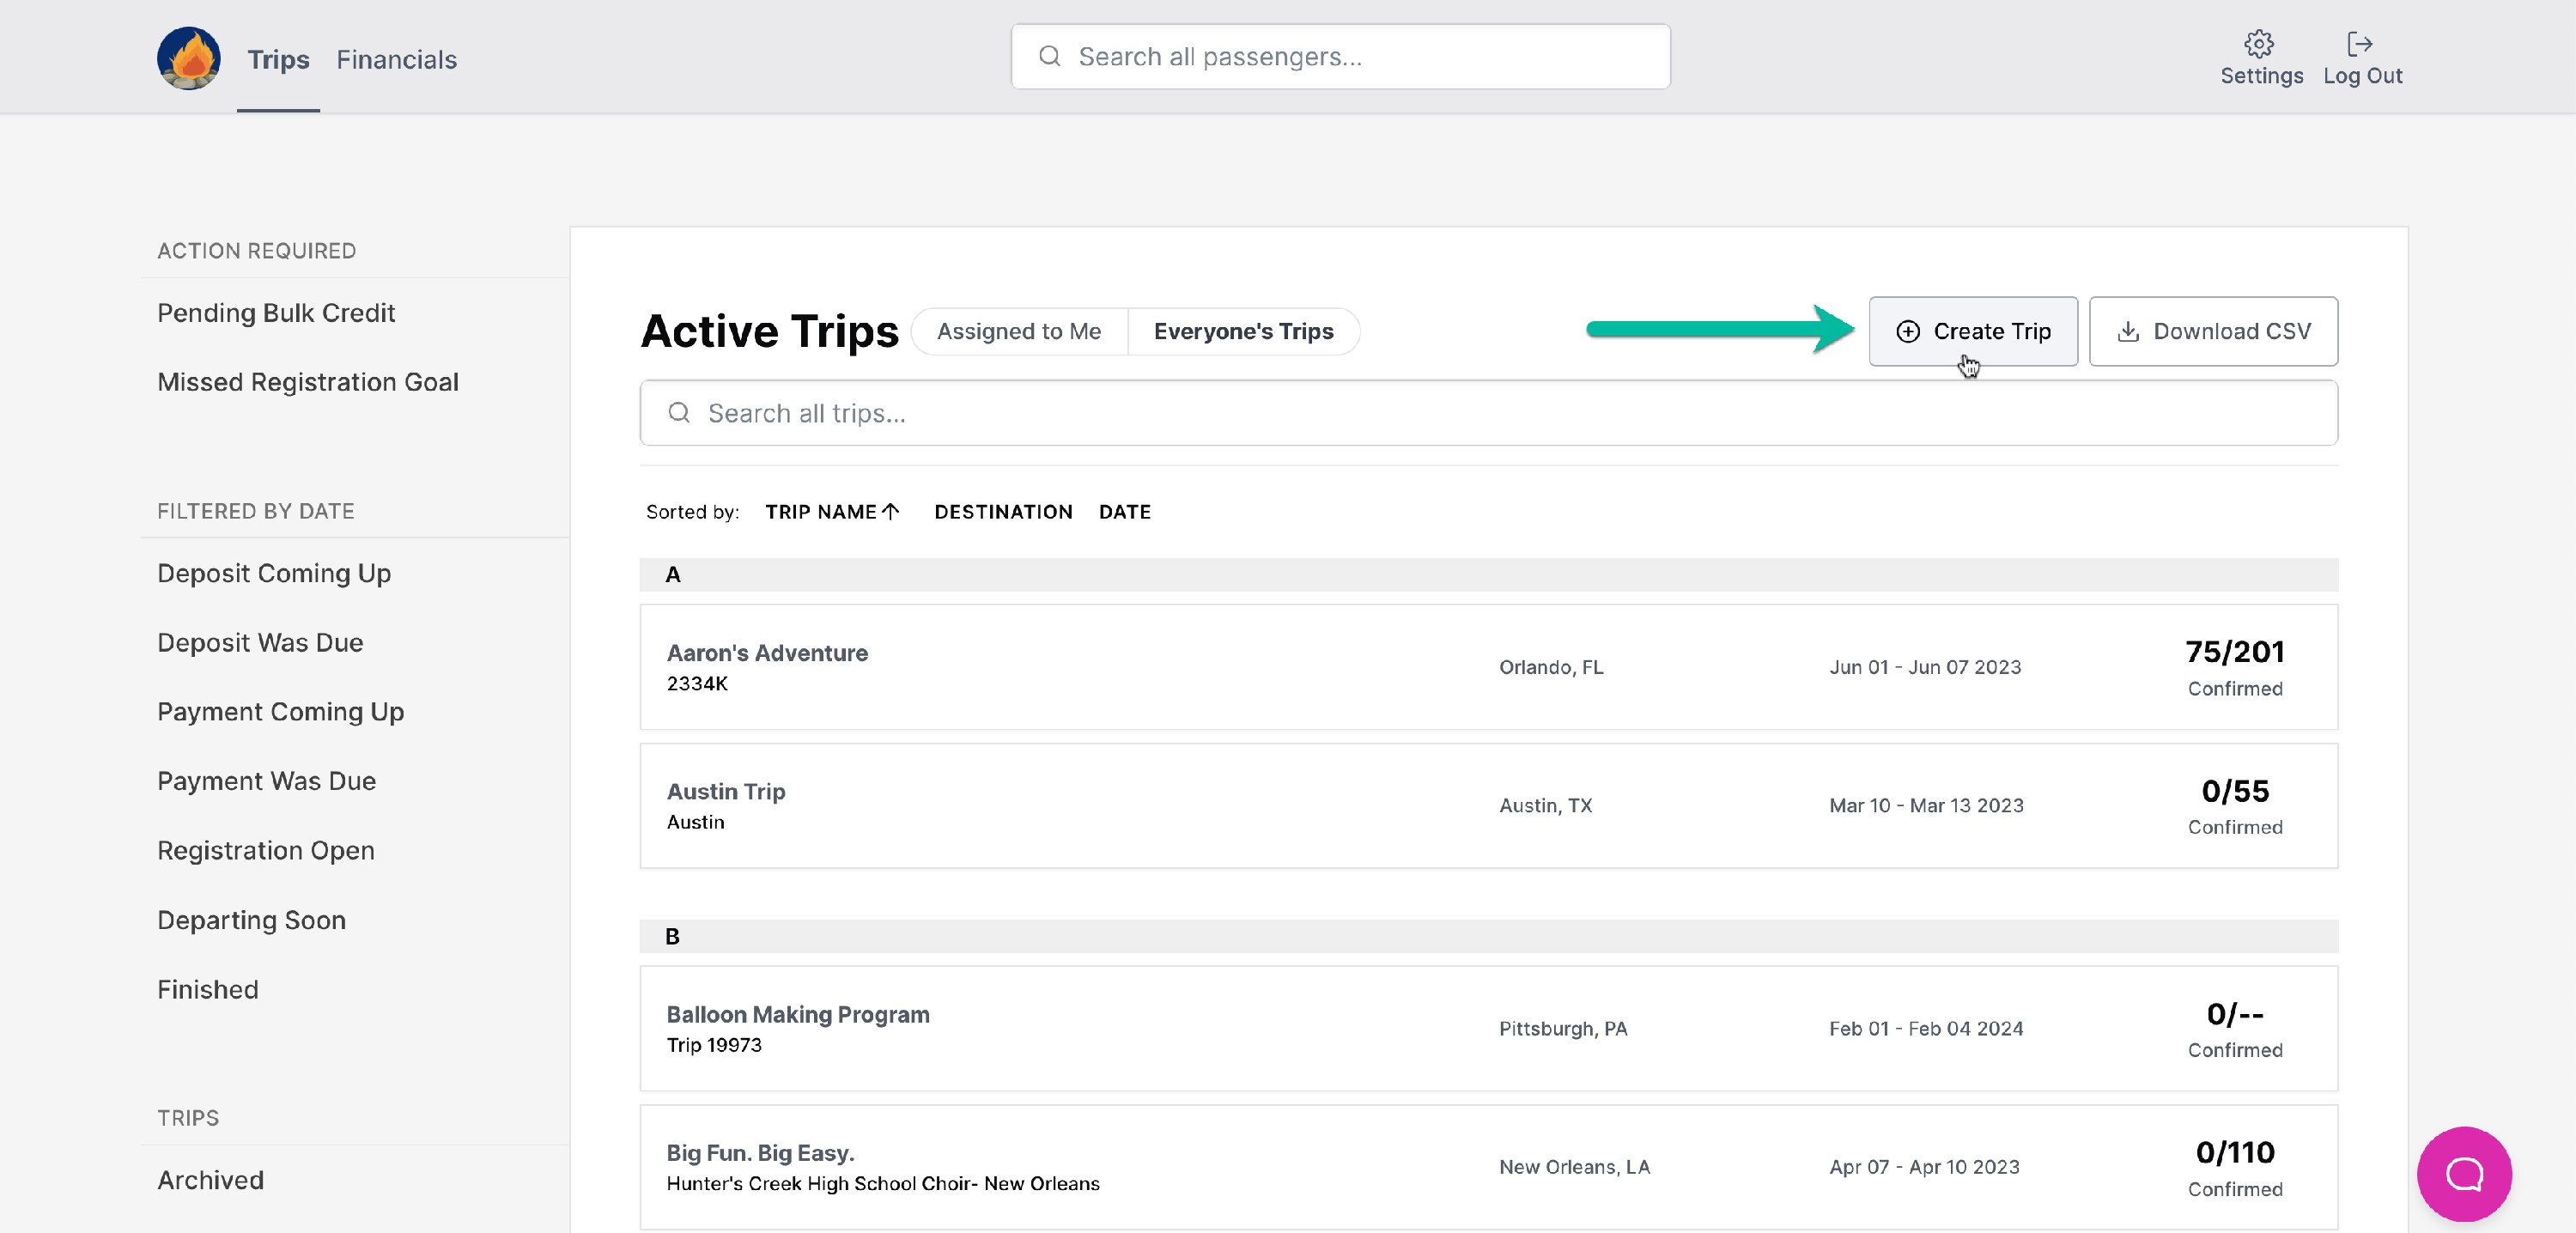Image resolution: width=2576 pixels, height=1233 pixels.
Task: Open the Financials tab
Action: (396, 60)
